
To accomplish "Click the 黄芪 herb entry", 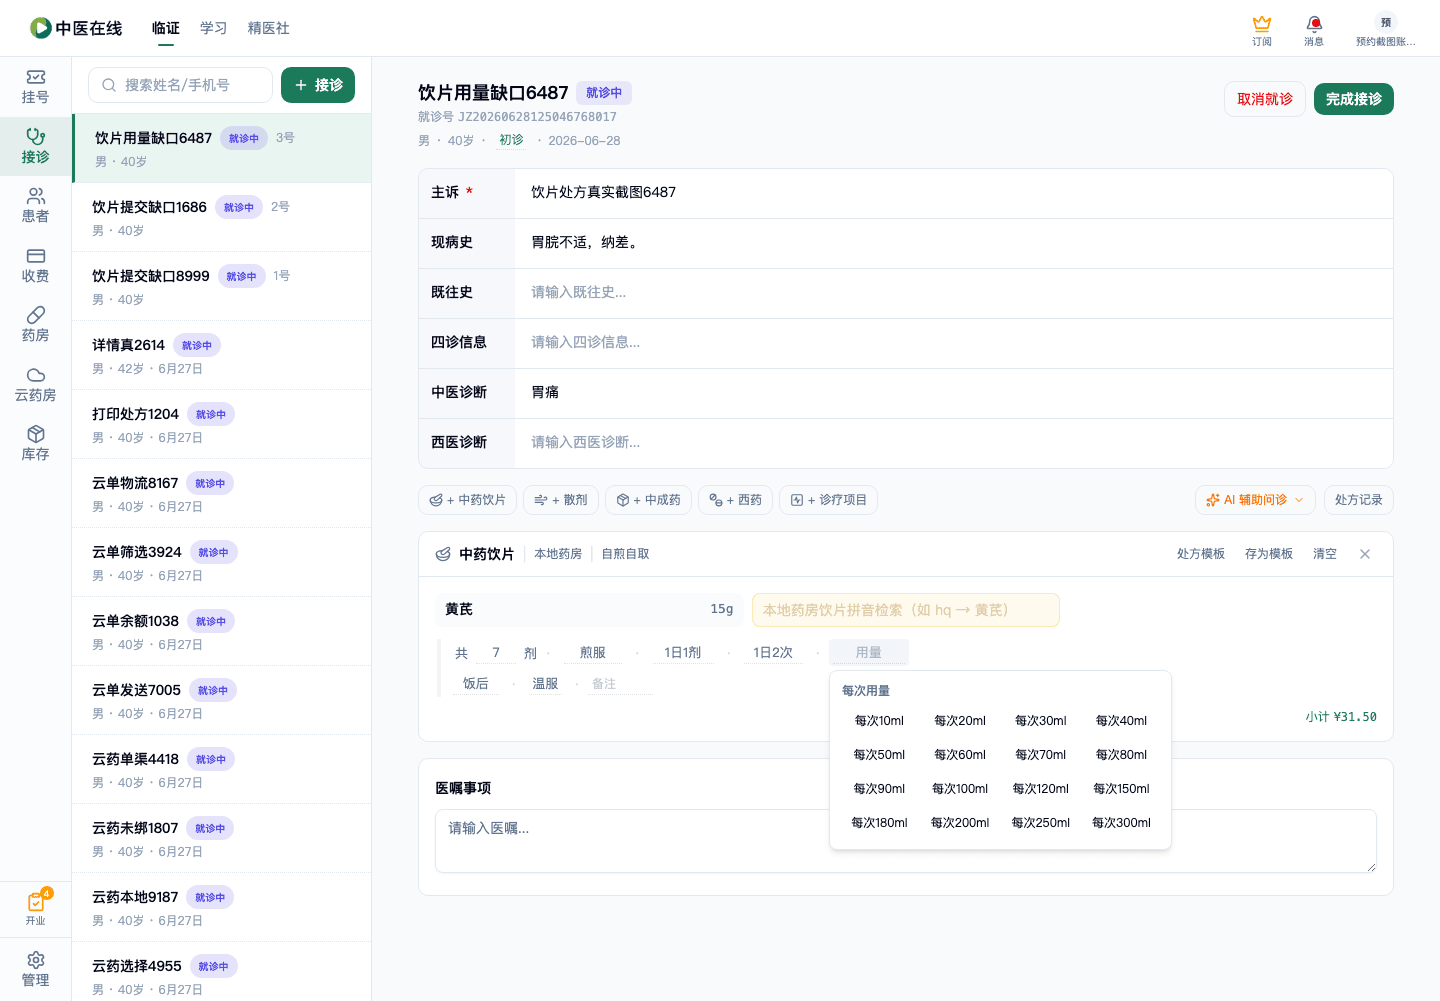I will tap(590, 609).
